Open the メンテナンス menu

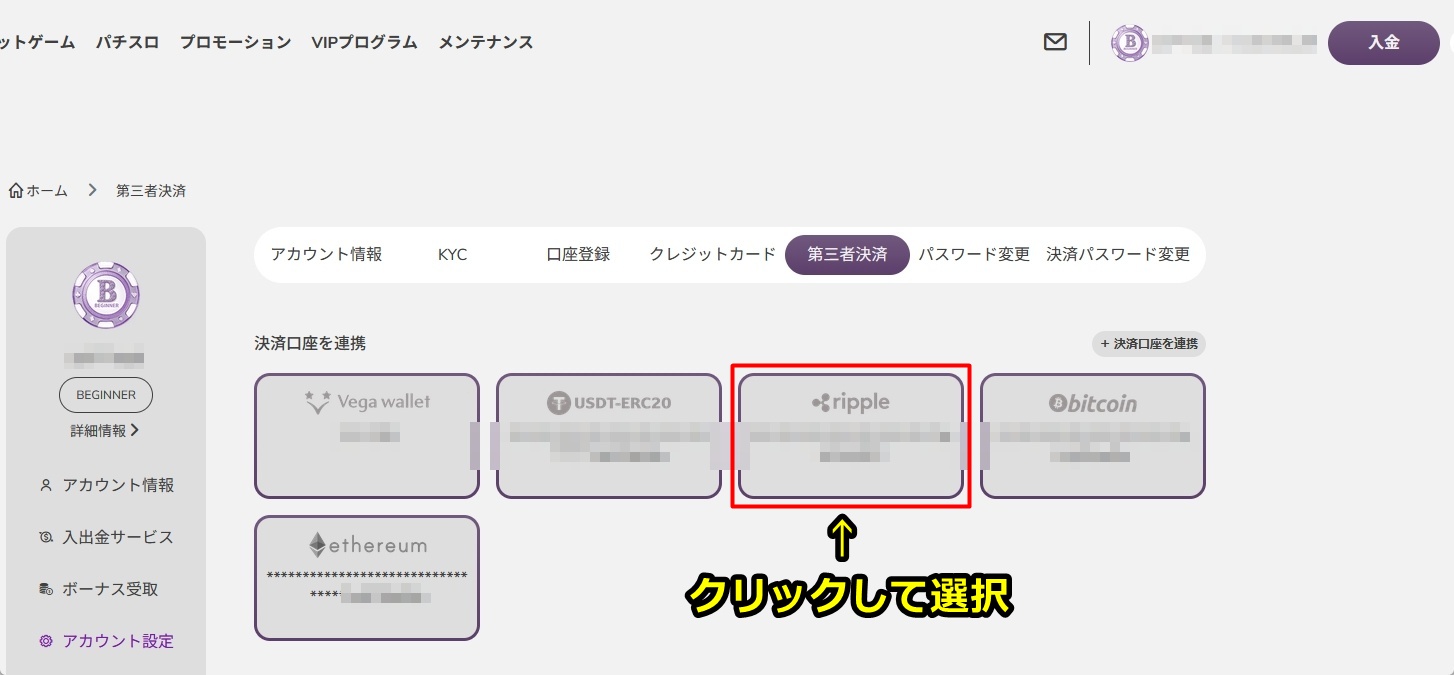(485, 42)
